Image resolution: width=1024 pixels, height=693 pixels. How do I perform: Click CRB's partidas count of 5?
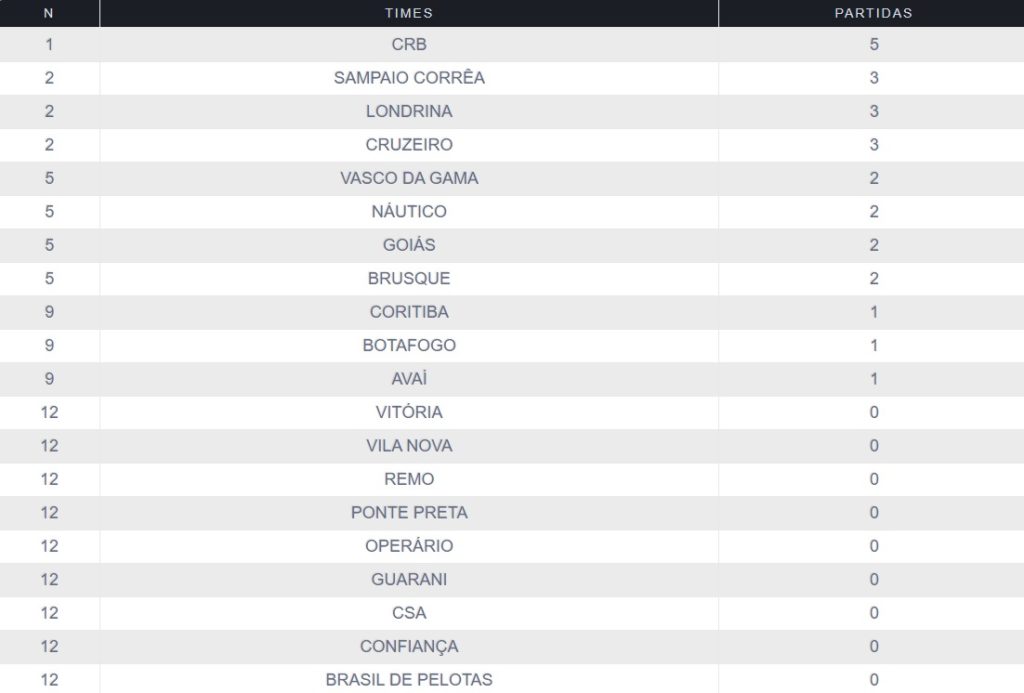(x=873, y=44)
